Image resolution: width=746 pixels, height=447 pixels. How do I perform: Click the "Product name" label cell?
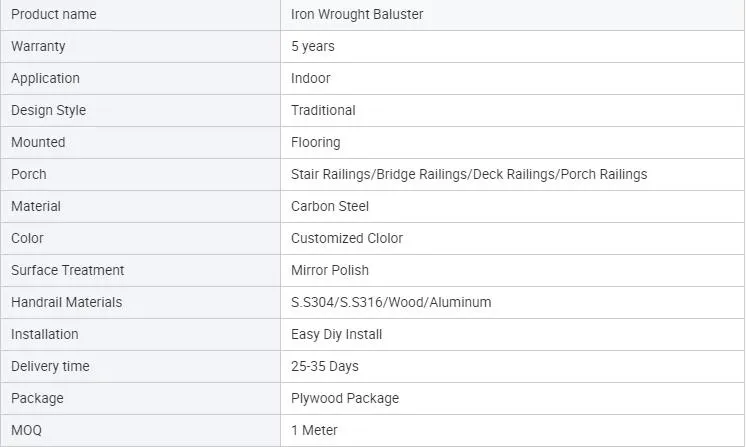54,14
